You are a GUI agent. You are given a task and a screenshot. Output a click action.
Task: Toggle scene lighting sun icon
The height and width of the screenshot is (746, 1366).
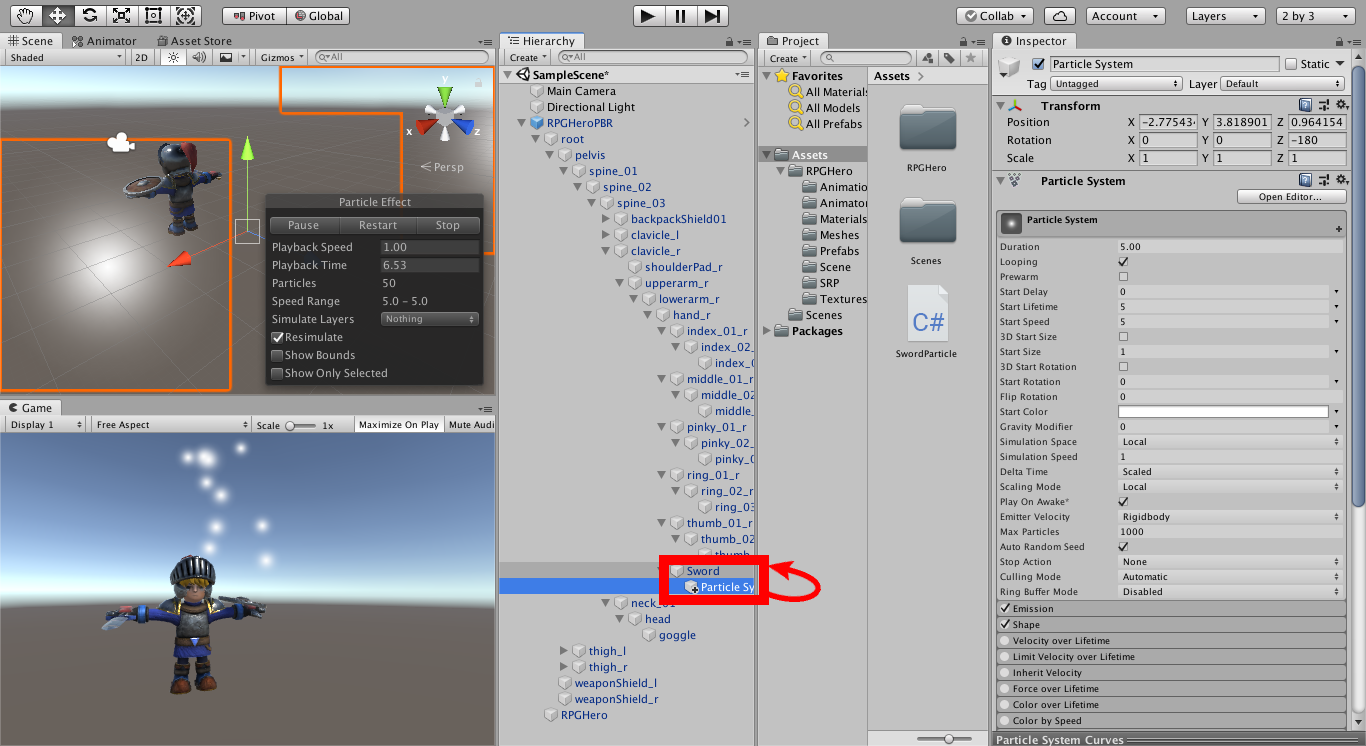tap(173, 58)
